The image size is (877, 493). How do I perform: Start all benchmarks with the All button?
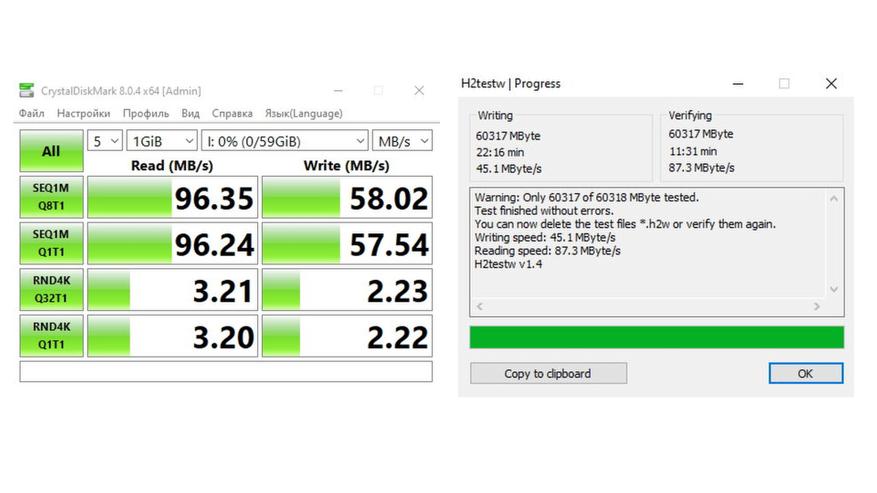tap(51, 151)
